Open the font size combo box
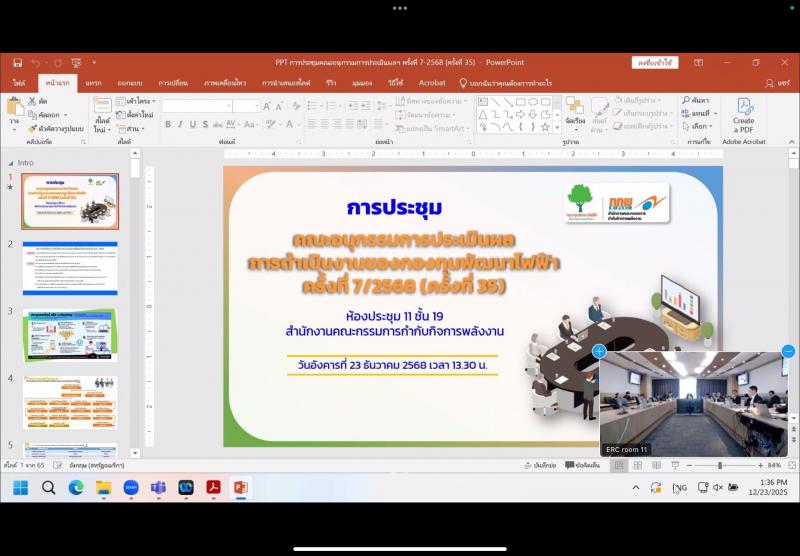The height and width of the screenshot is (556, 800). coord(246,106)
